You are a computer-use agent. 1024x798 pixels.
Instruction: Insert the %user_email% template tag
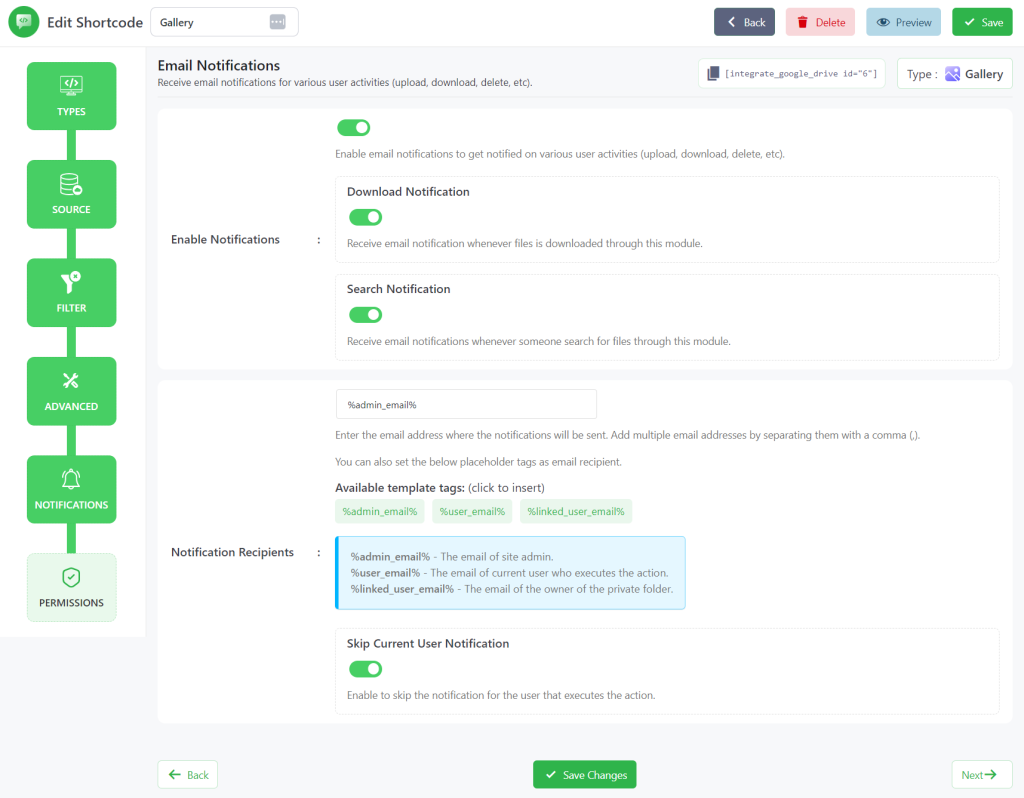472,511
